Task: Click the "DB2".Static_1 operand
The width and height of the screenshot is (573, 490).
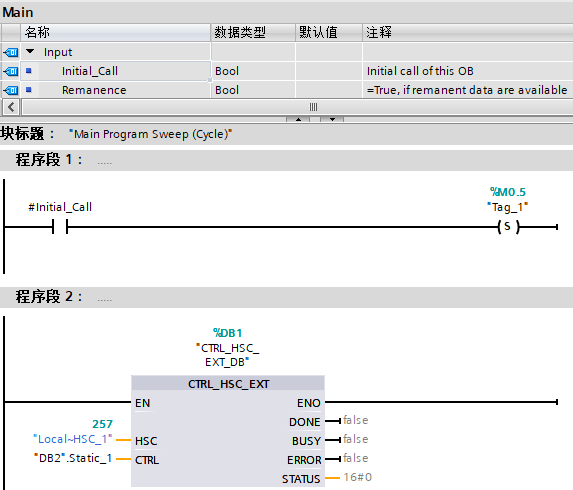Action: click(x=72, y=458)
